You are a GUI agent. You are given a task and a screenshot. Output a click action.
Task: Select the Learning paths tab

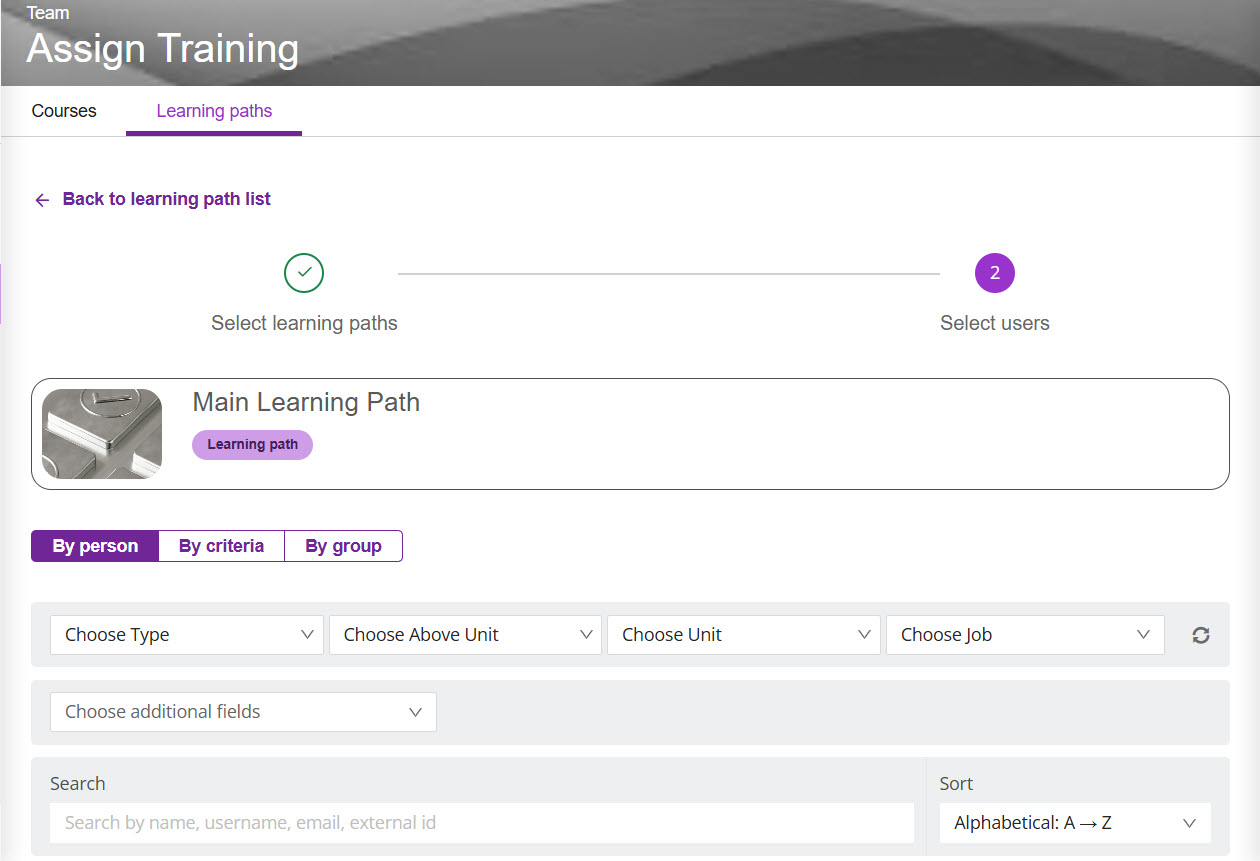click(214, 111)
